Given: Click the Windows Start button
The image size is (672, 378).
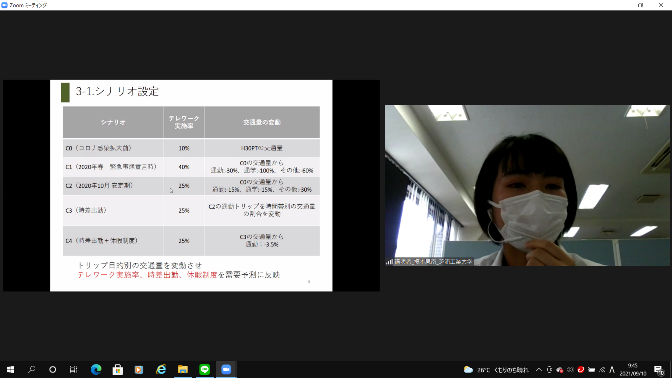Looking at the screenshot, I should point(10,369).
